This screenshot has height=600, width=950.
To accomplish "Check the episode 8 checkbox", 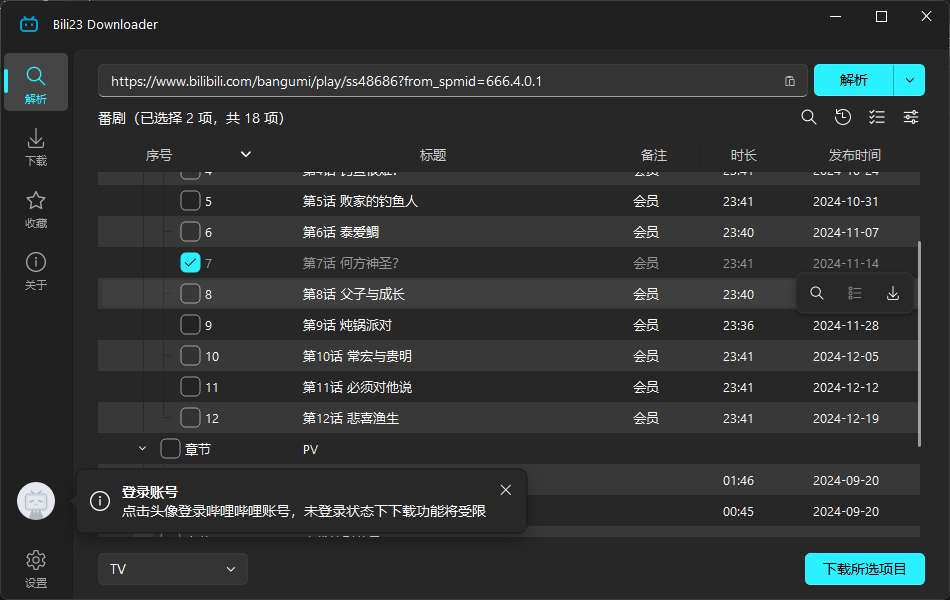I will (x=190, y=293).
